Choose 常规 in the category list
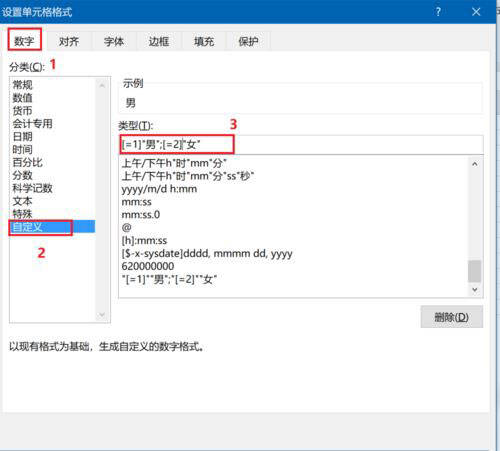 [22, 85]
